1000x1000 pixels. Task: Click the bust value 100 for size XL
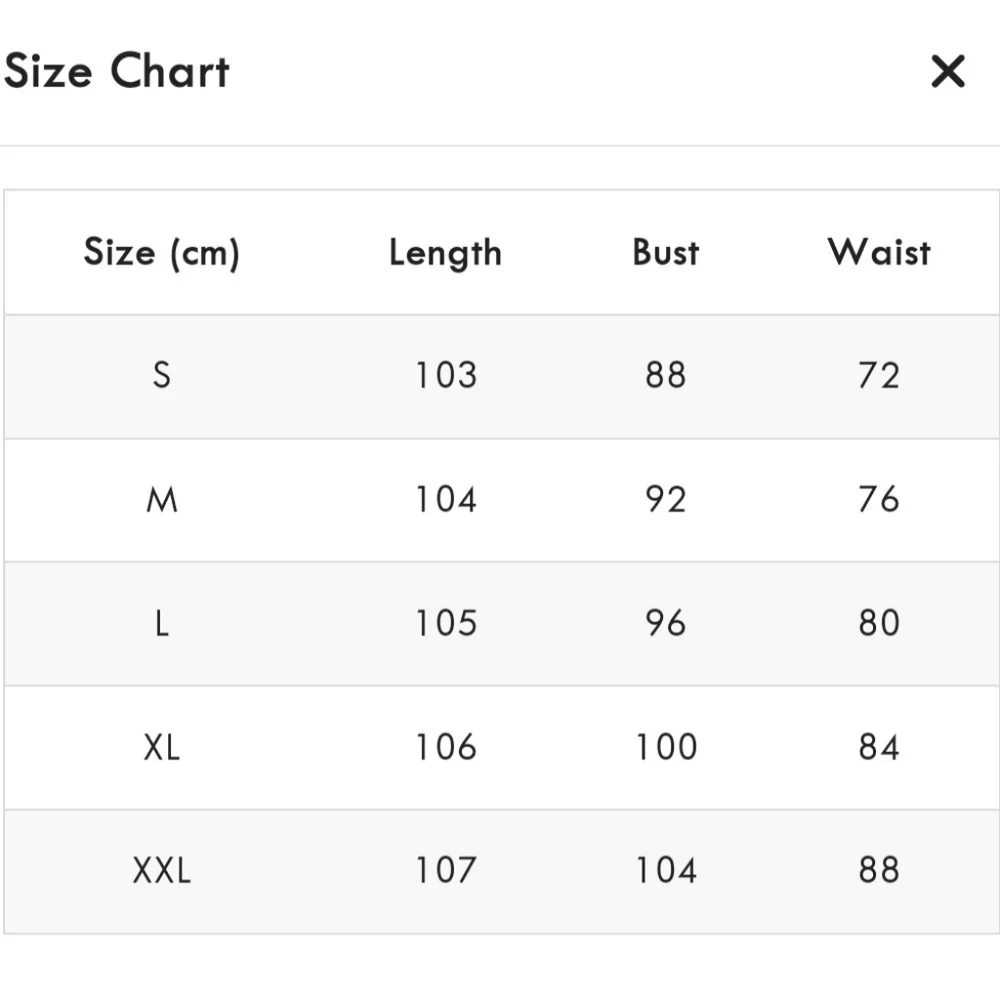click(x=664, y=747)
